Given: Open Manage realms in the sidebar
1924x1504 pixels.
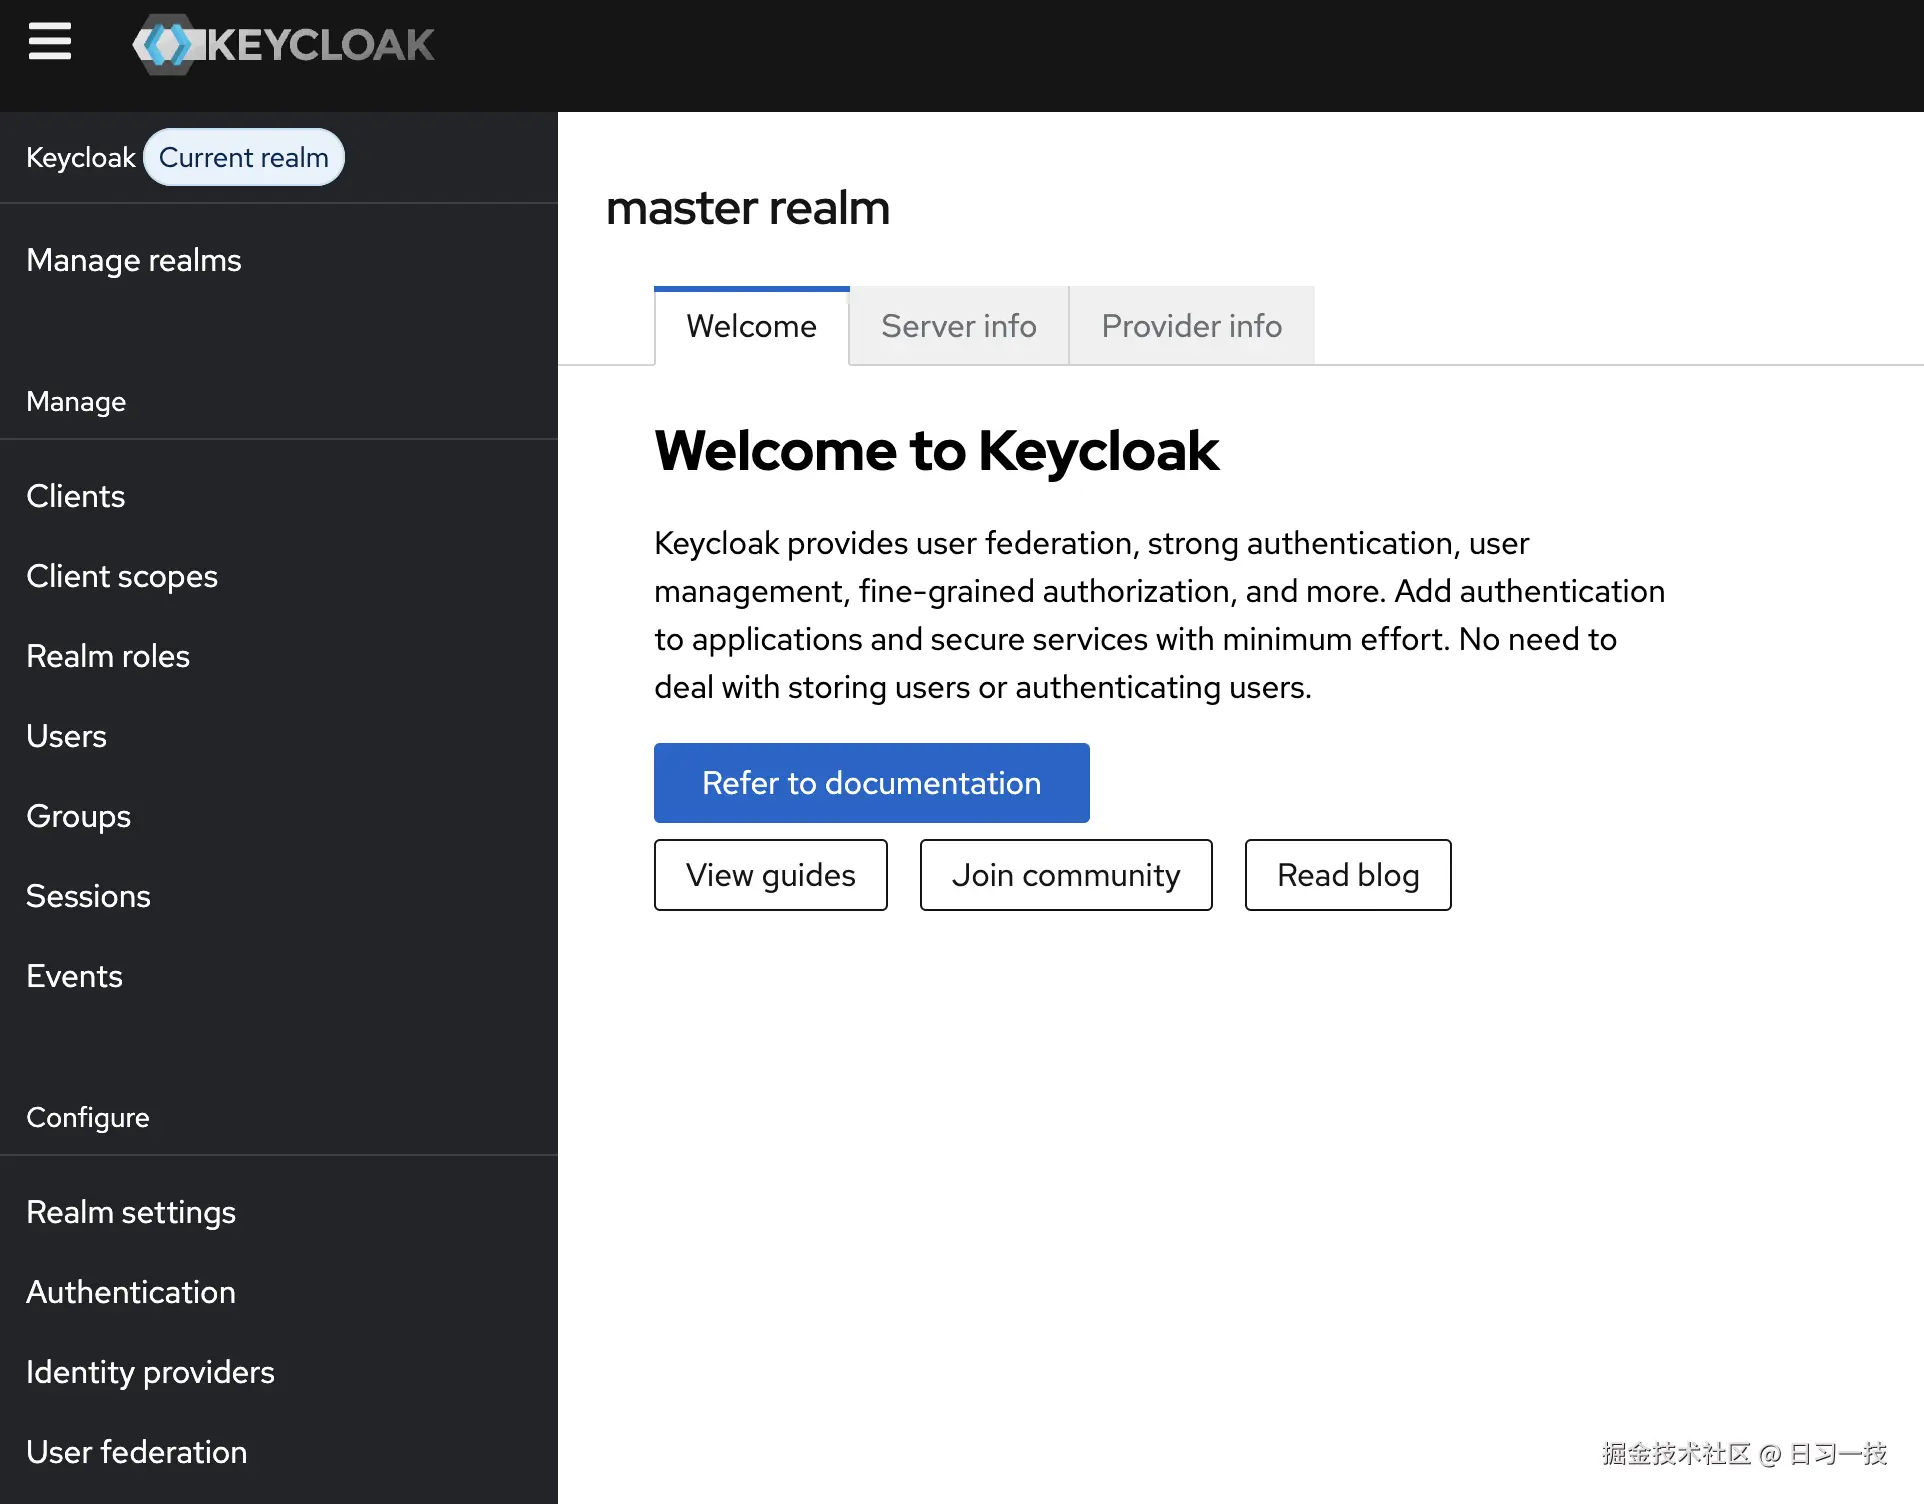Looking at the screenshot, I should tap(134, 260).
